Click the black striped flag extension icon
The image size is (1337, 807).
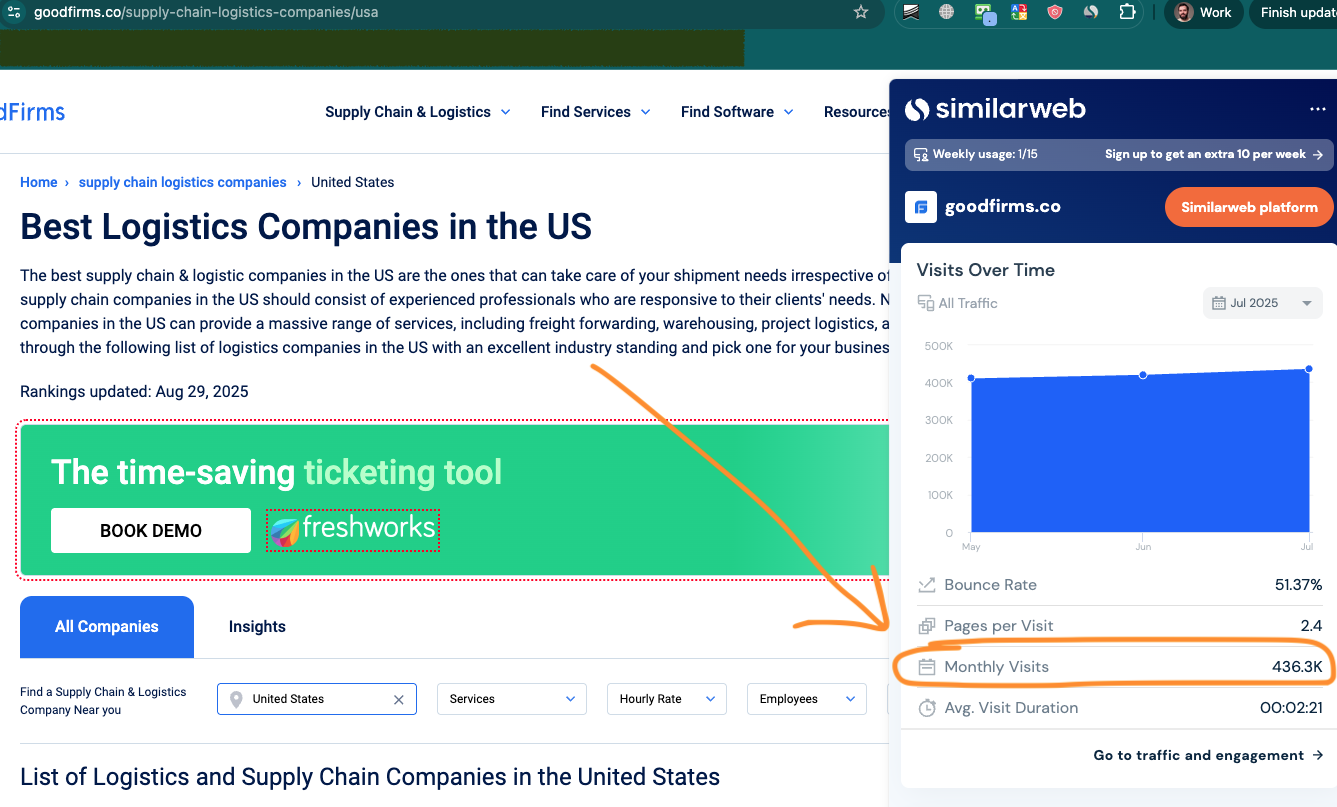pos(911,12)
